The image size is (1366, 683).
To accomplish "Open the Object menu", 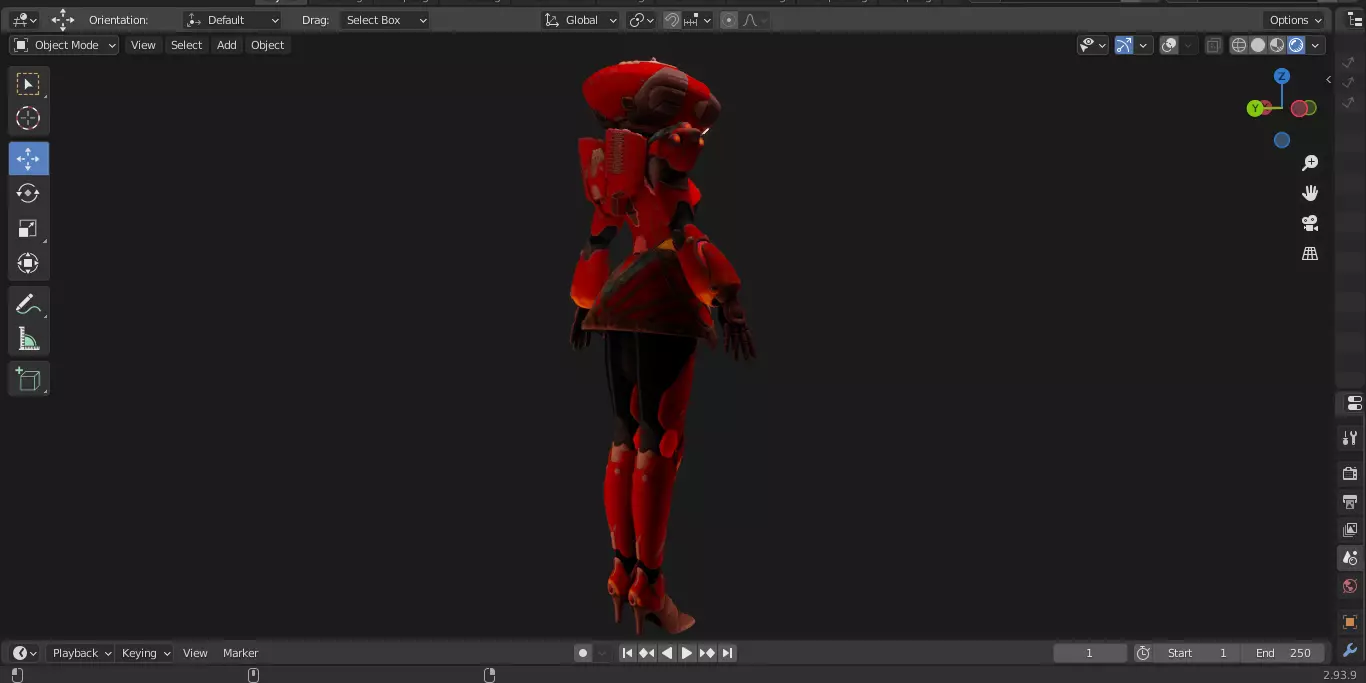I will pyautogui.click(x=267, y=45).
